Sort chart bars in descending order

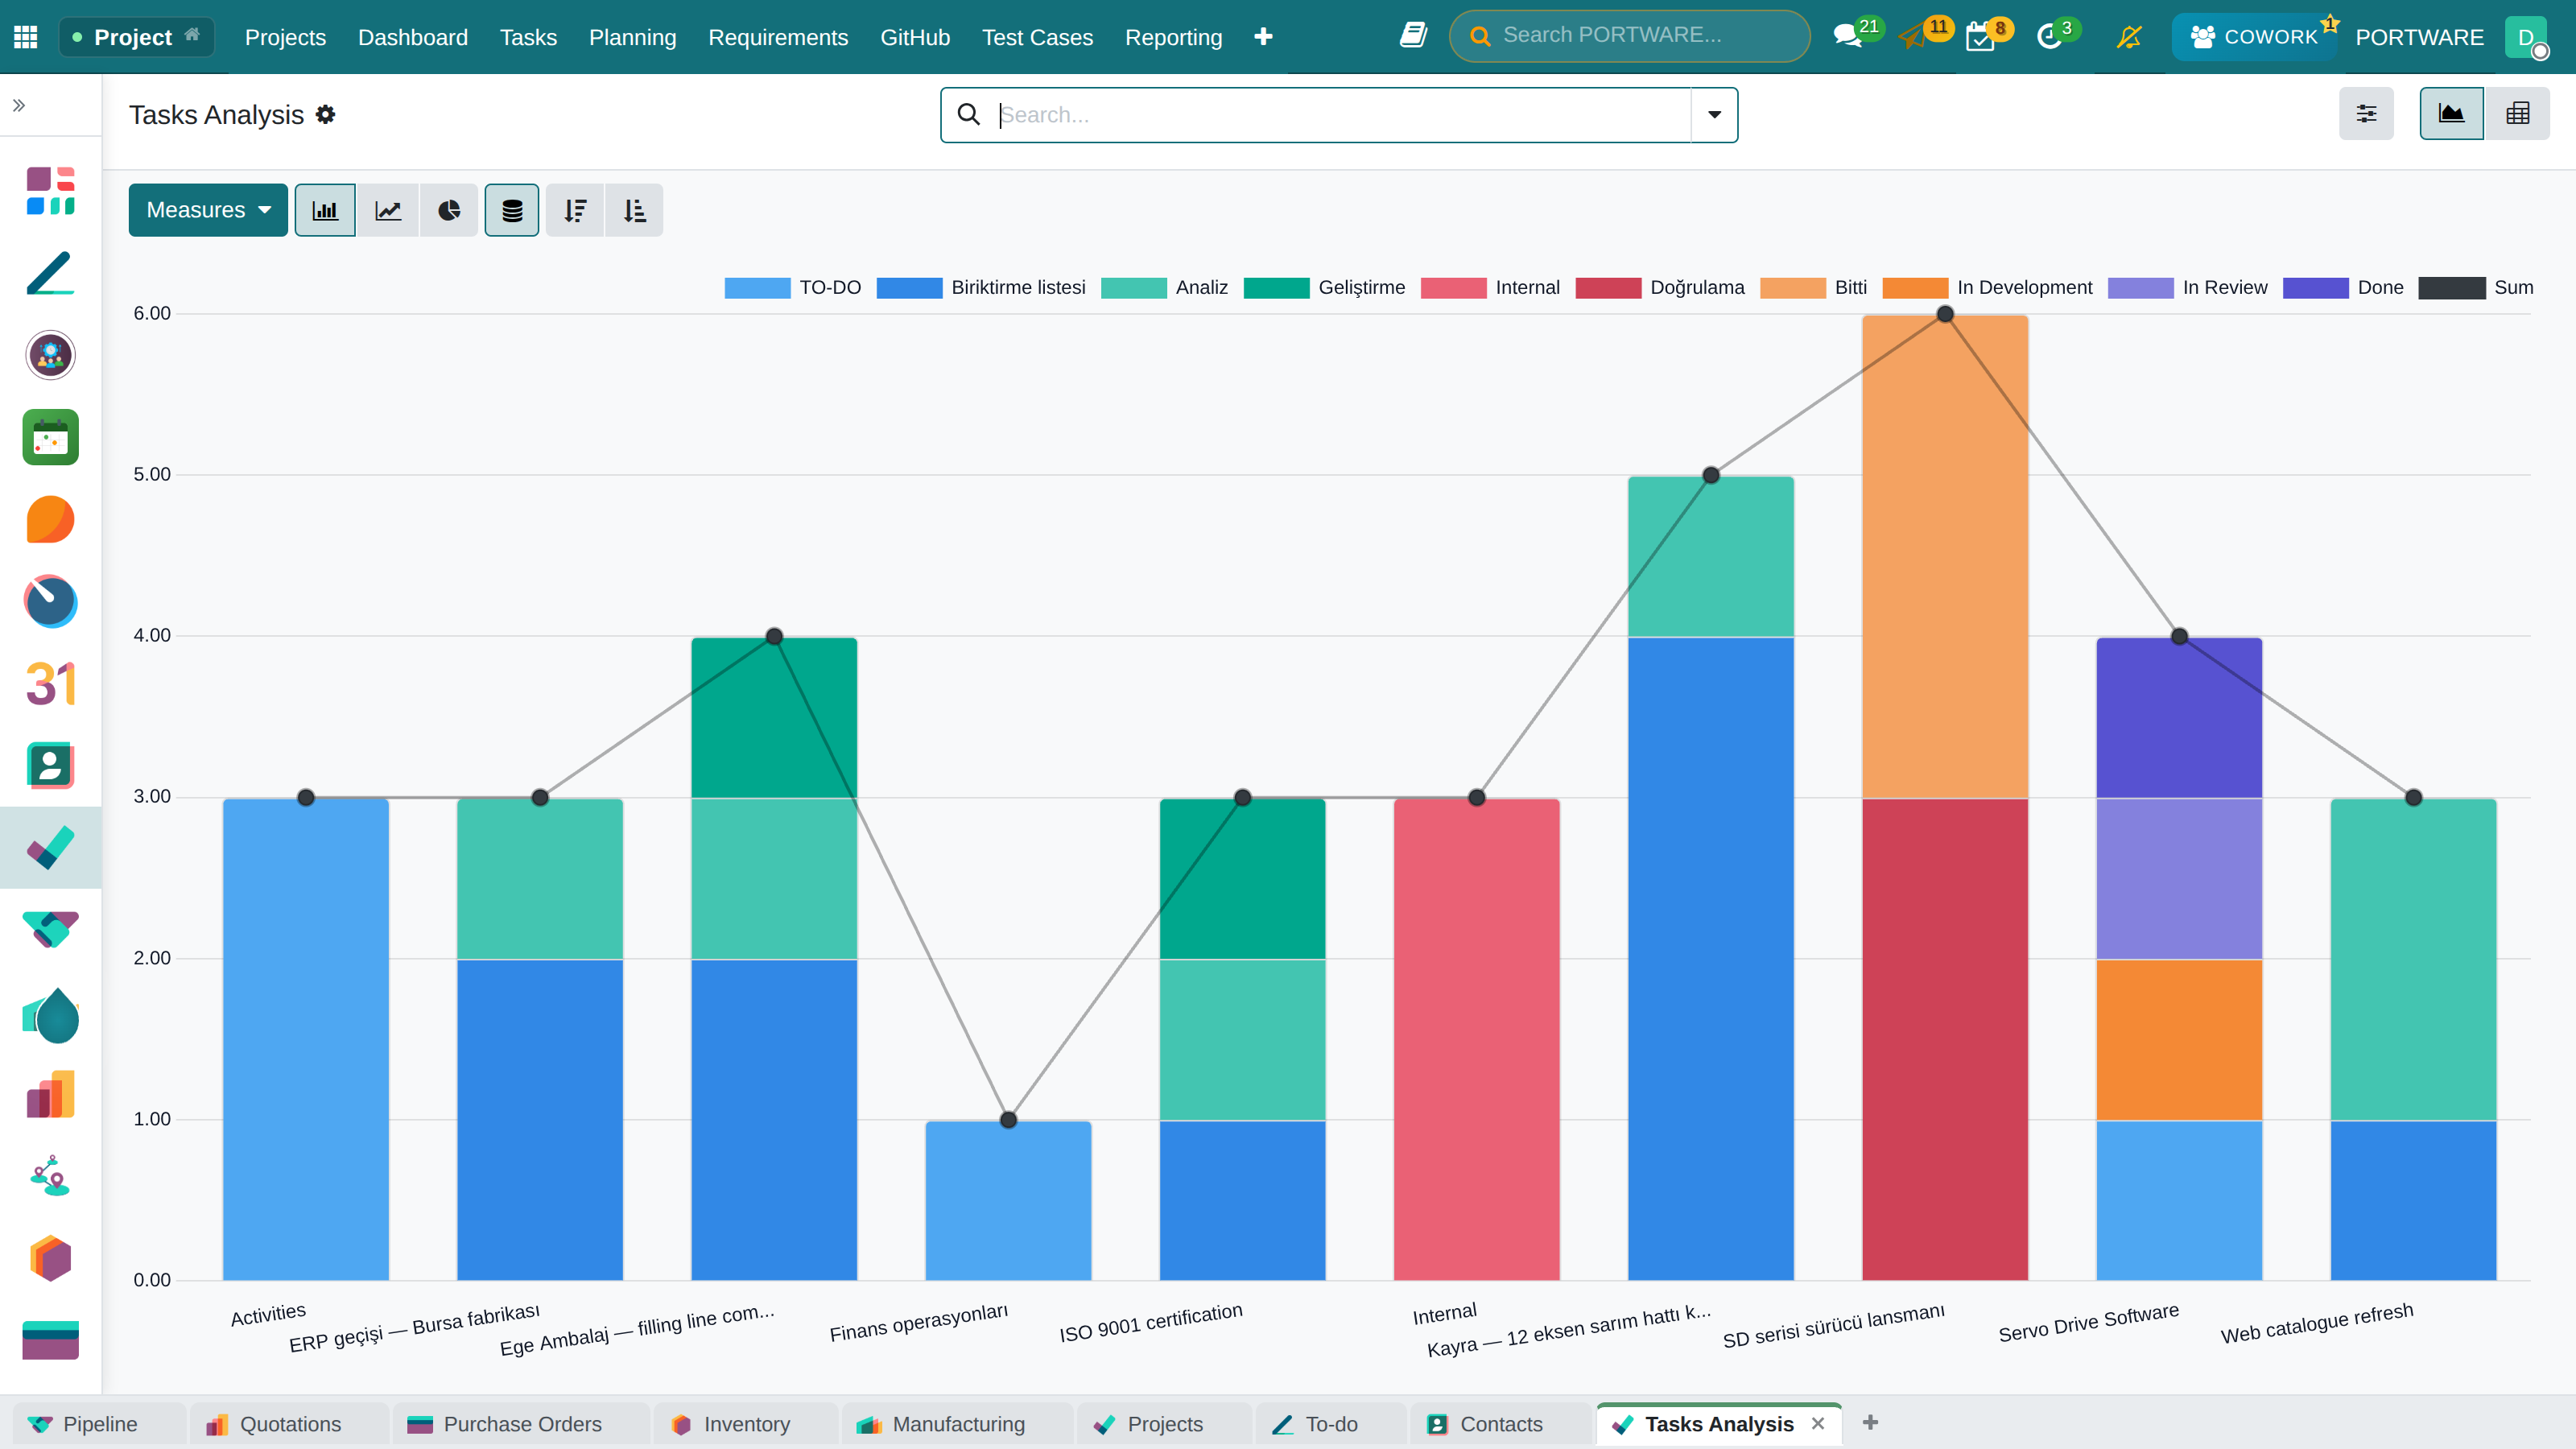pos(575,210)
